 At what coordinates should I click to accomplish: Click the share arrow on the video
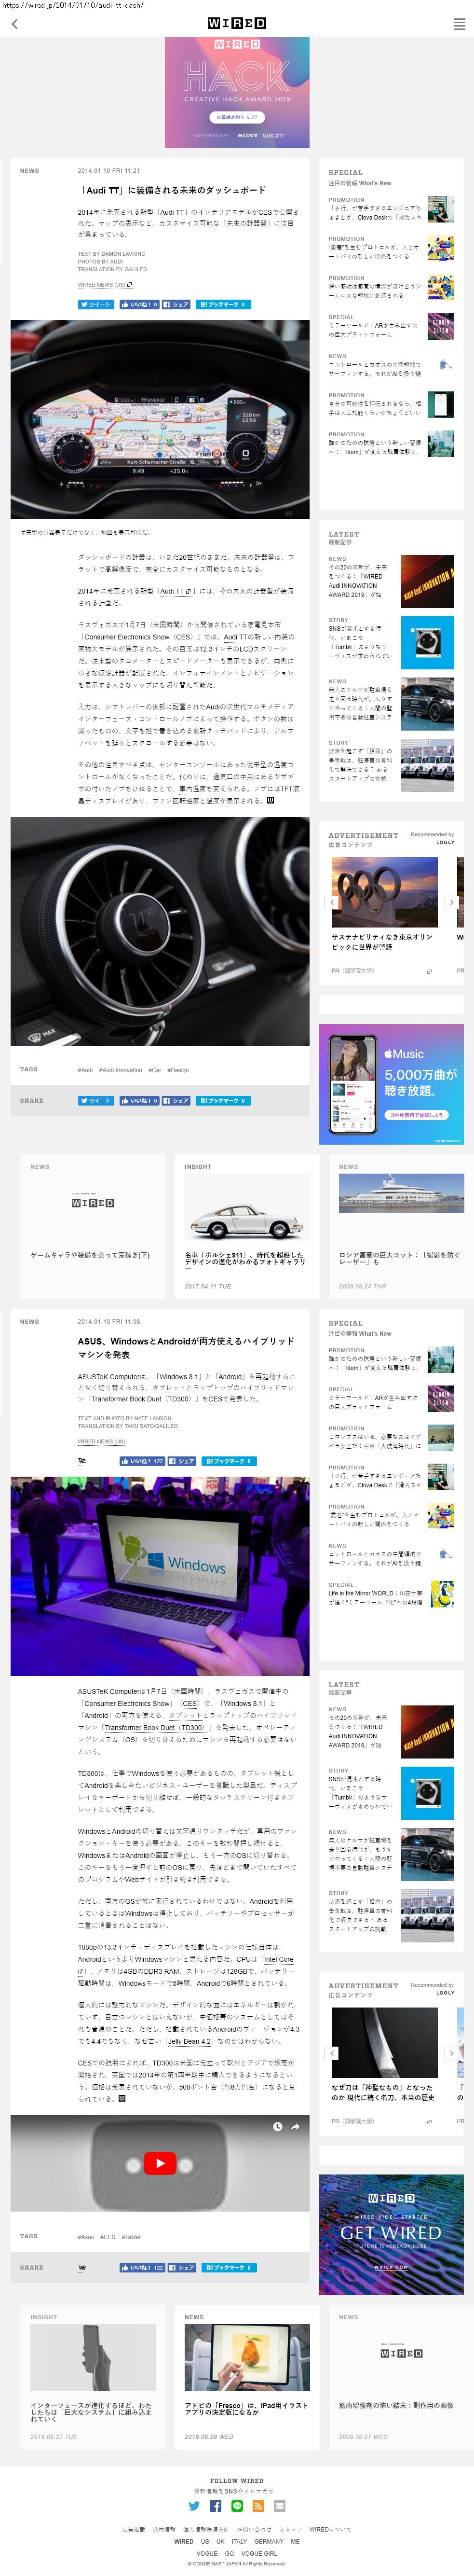tap(295, 2127)
